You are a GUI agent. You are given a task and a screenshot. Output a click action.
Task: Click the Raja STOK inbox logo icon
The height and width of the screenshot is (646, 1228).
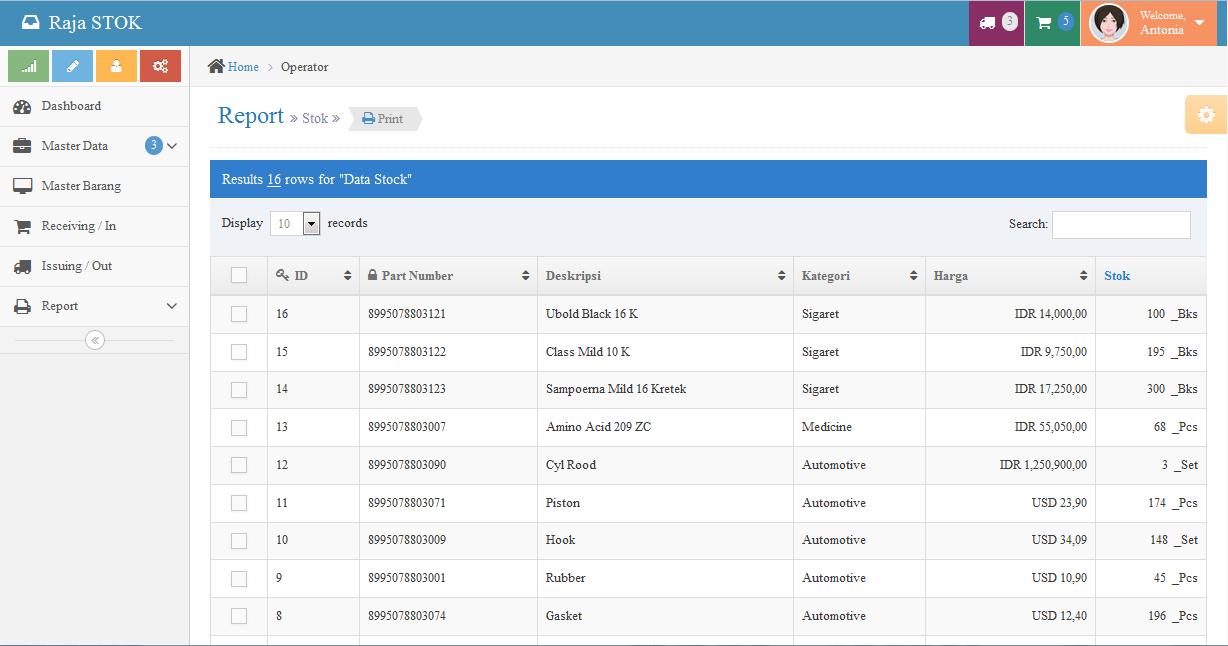[x=32, y=23]
